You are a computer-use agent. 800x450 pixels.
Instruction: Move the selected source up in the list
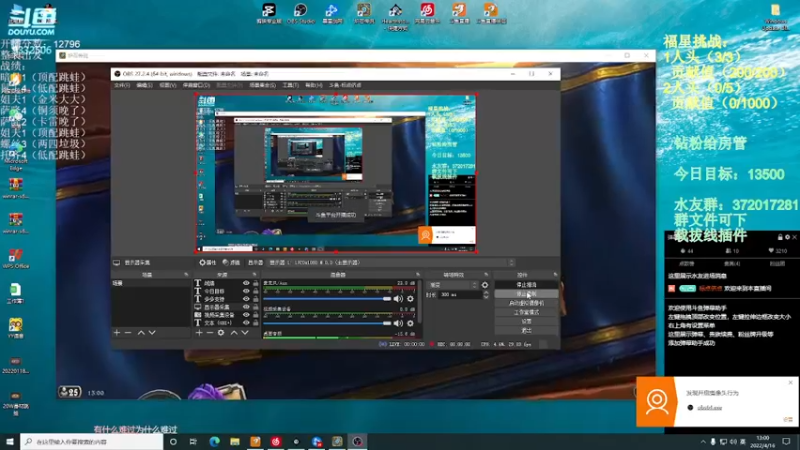[234, 333]
